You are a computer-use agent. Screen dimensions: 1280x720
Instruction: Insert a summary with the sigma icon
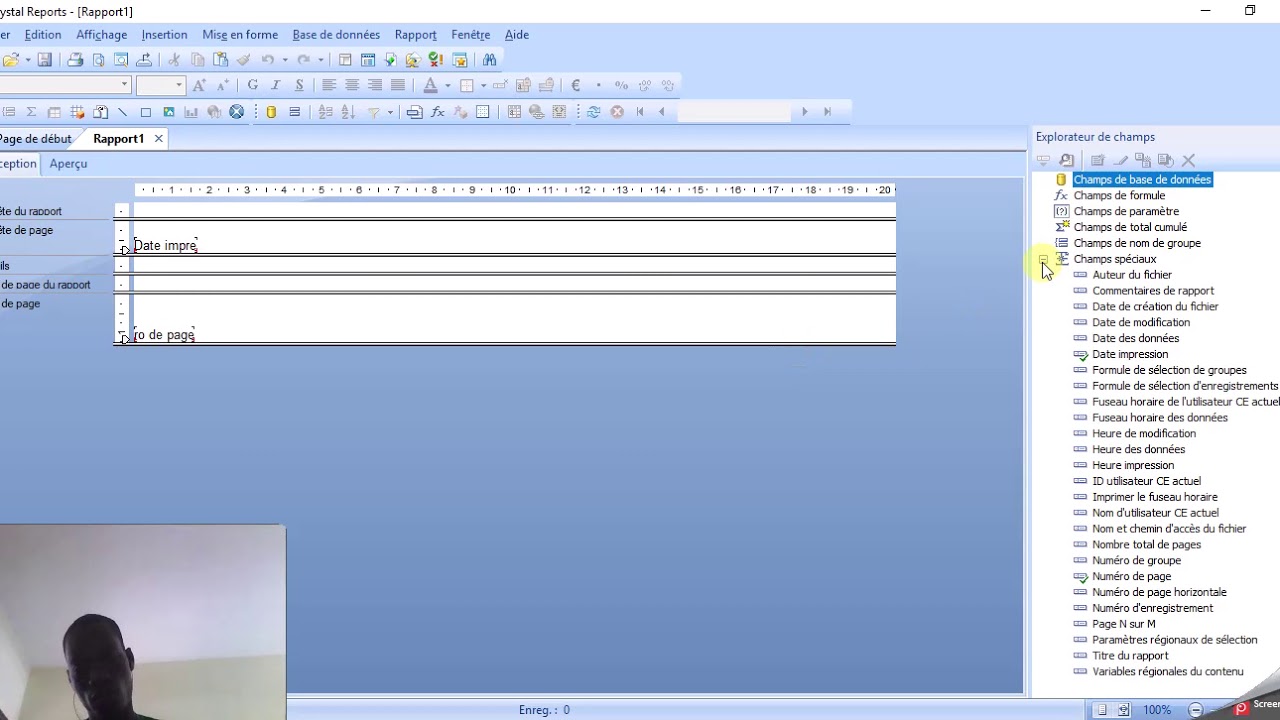click(x=31, y=112)
